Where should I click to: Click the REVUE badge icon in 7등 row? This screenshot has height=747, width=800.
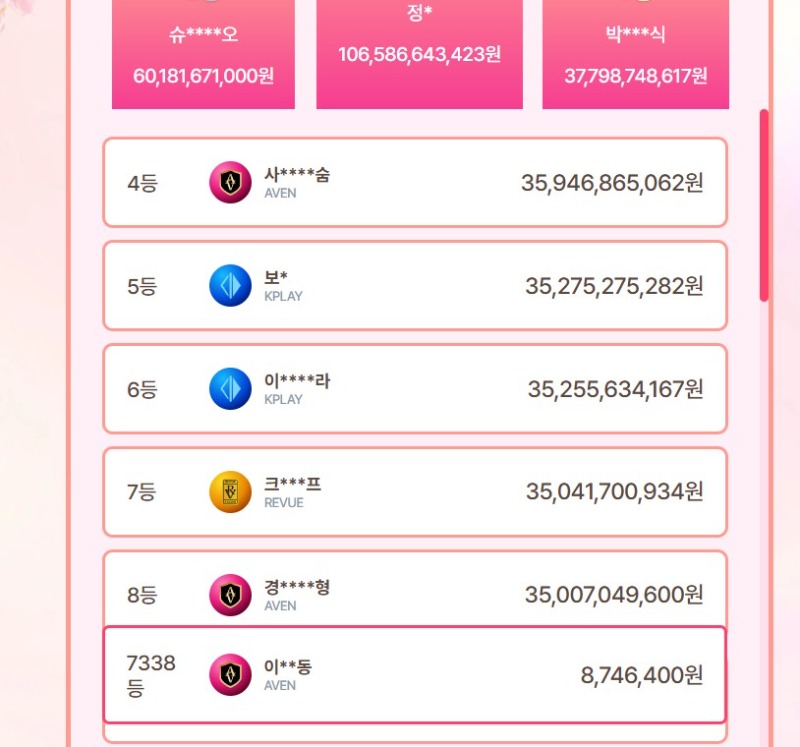tap(230, 492)
